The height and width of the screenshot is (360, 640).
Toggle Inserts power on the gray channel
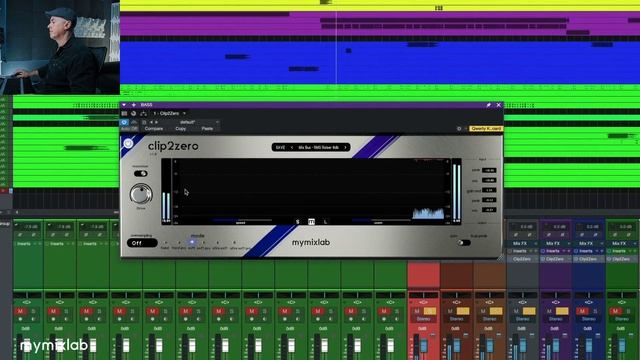510,251
